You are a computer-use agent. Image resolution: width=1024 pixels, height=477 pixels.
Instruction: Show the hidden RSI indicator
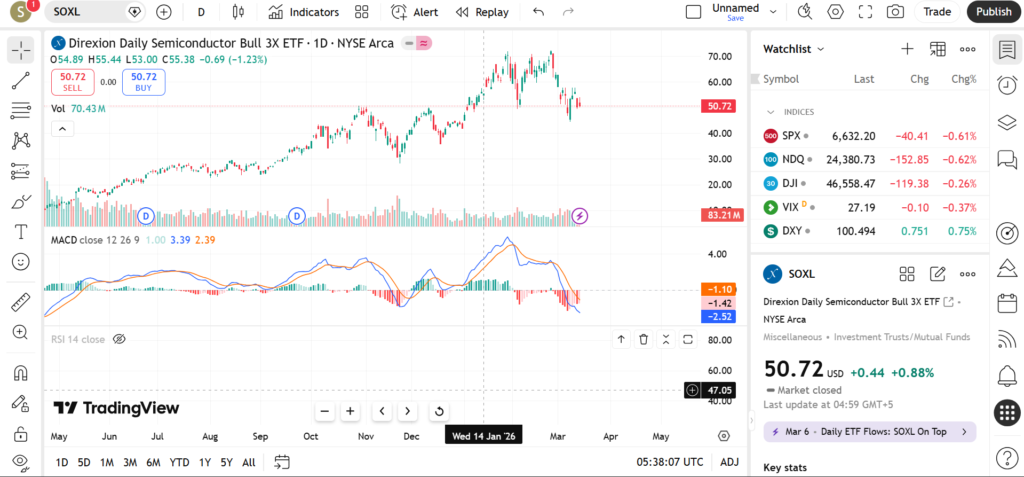tap(119, 339)
